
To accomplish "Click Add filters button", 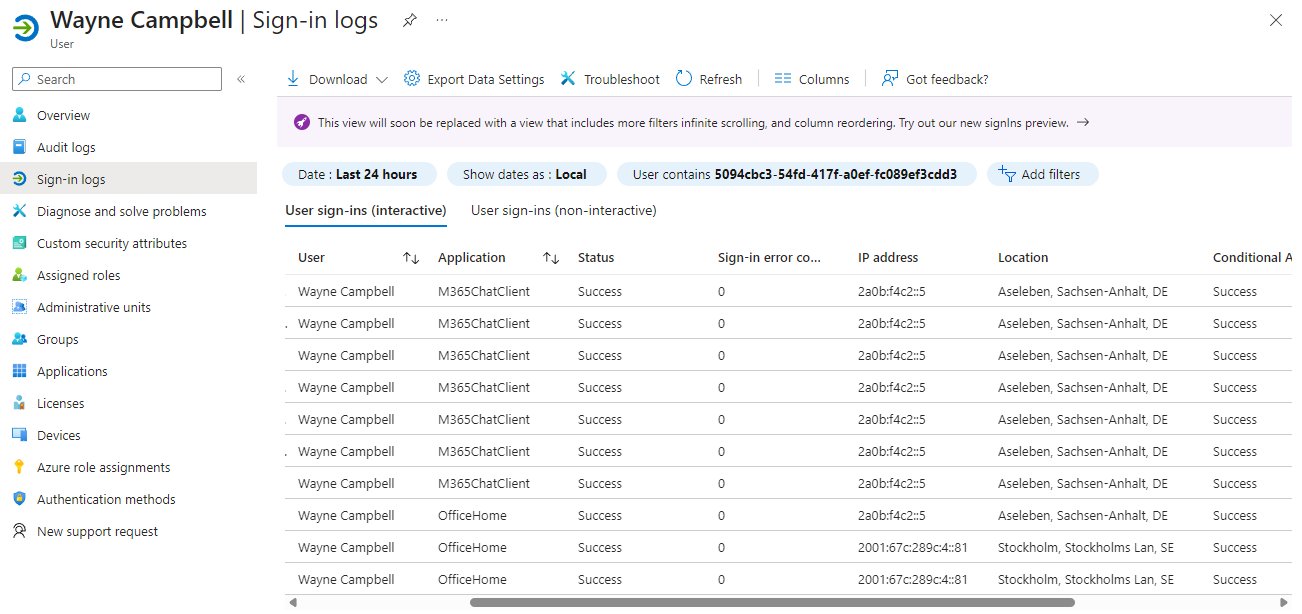I will [x=1042, y=174].
